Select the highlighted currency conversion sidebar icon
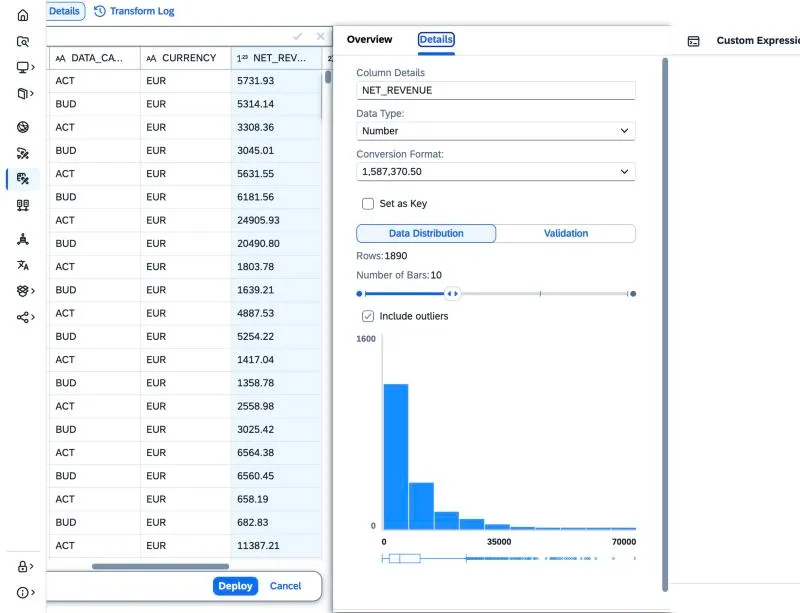Screen dimensions: 800x613 [23, 179]
